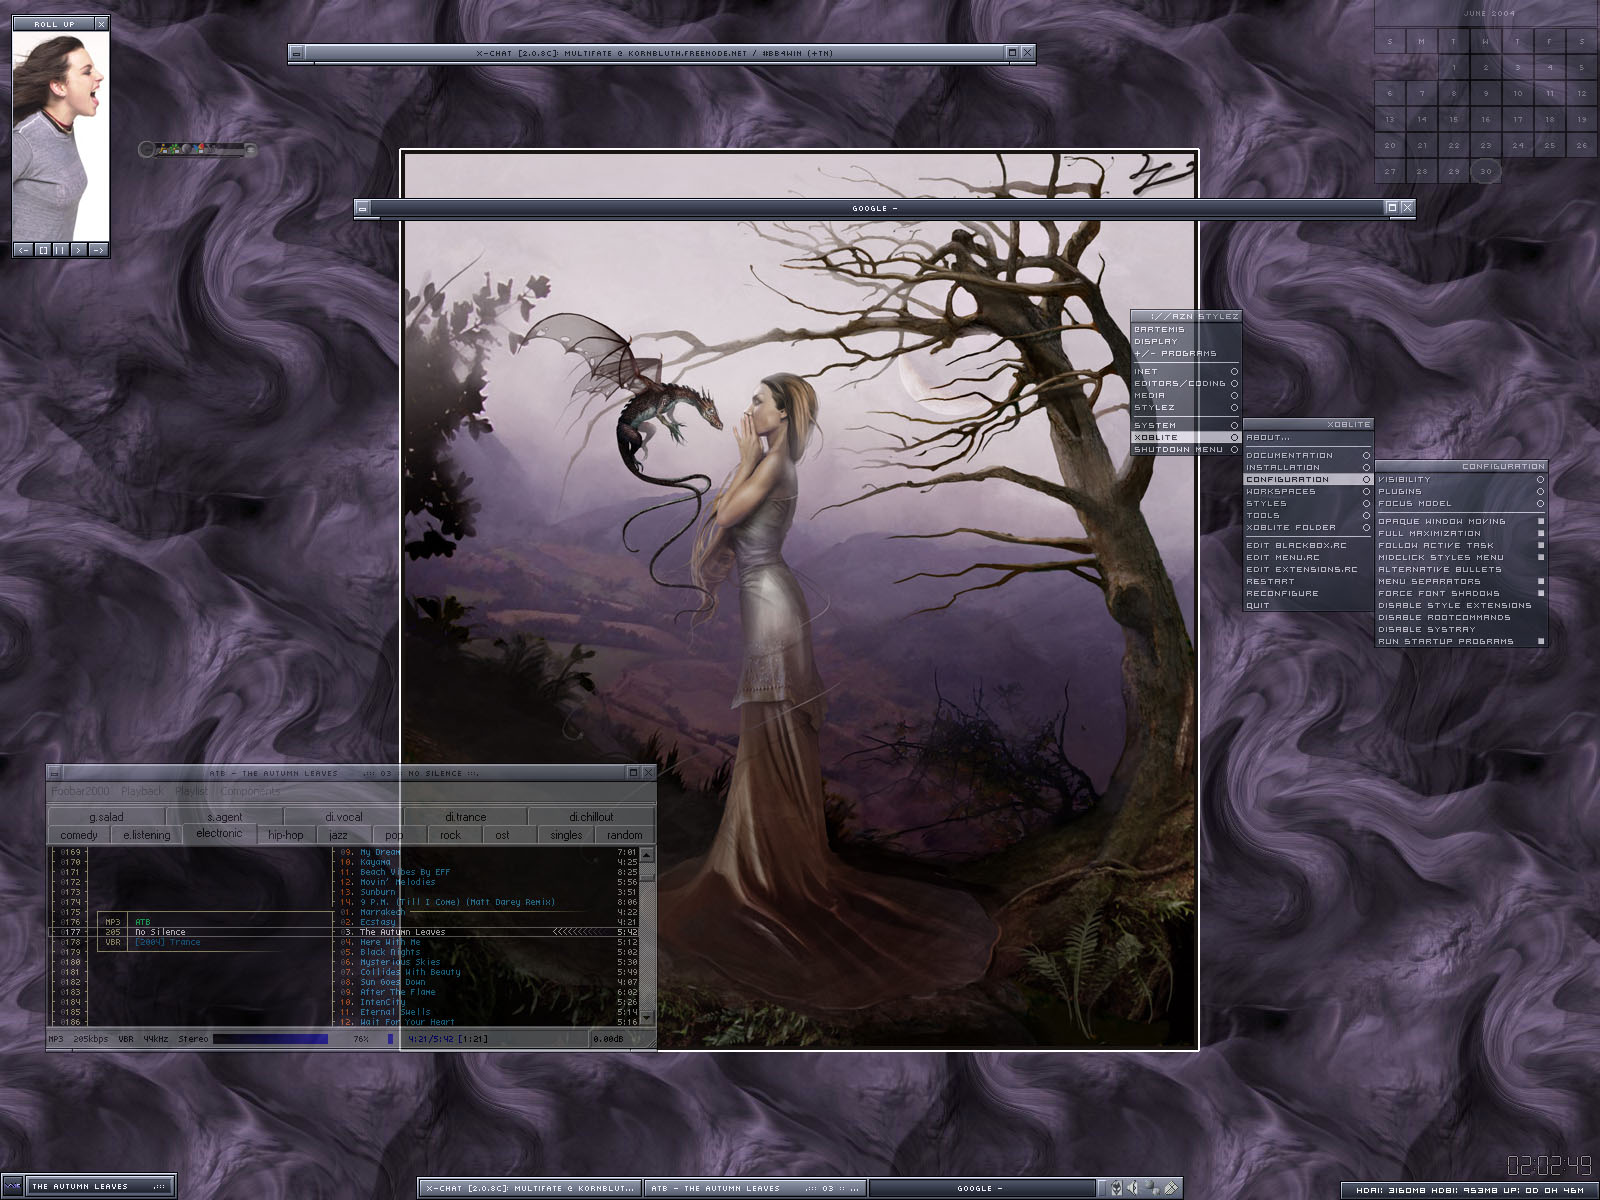Expand the Shutdown Menu submenu

pyautogui.click(x=1186, y=449)
